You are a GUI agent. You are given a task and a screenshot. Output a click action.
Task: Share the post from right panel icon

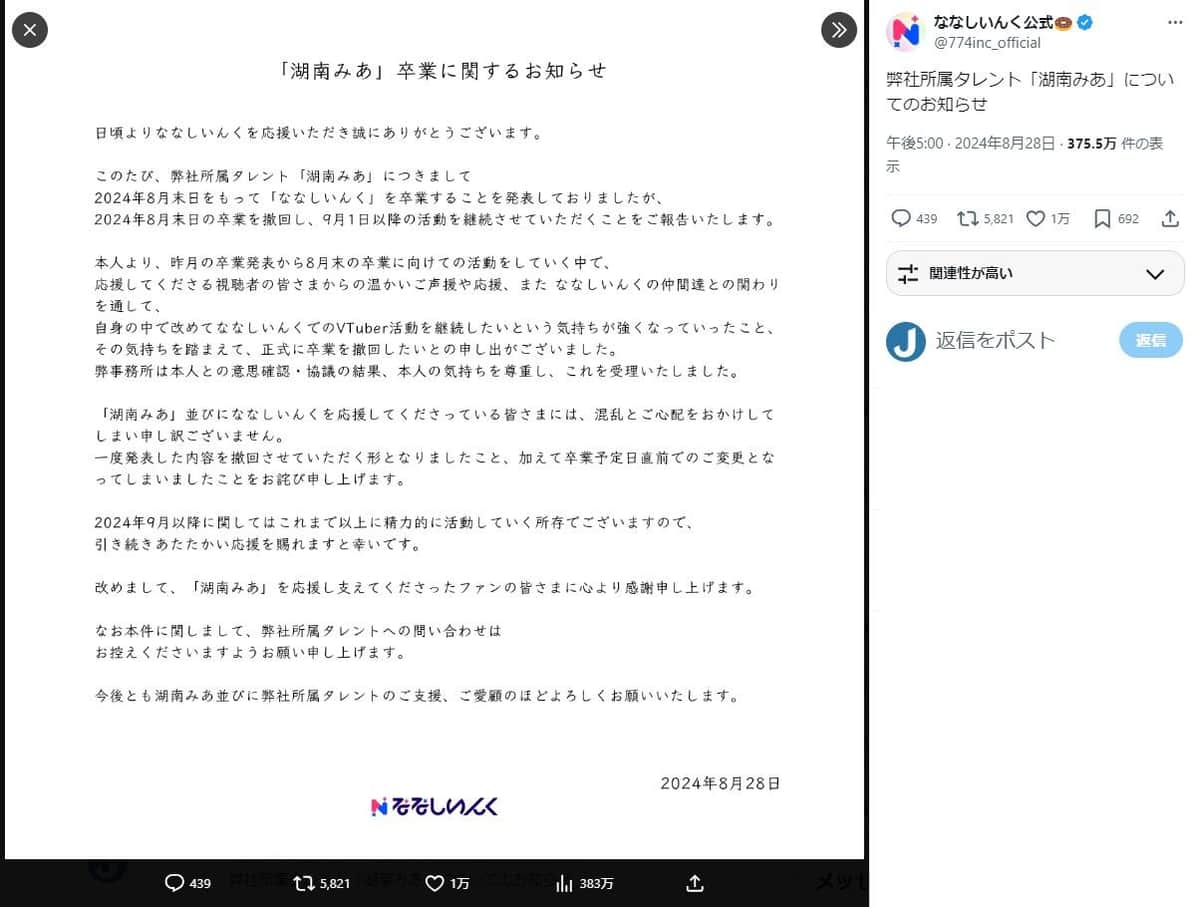[1170, 218]
